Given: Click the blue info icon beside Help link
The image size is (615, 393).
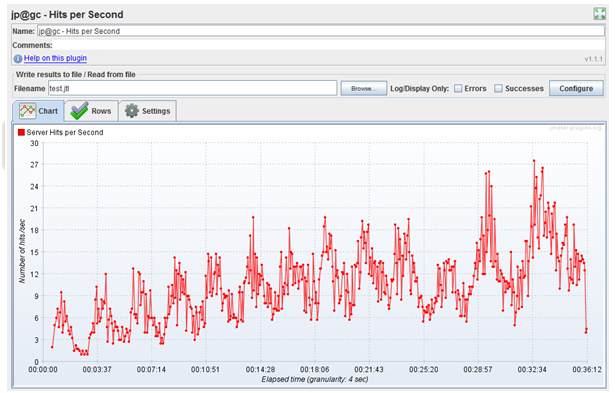Looking at the screenshot, I should [x=18, y=59].
